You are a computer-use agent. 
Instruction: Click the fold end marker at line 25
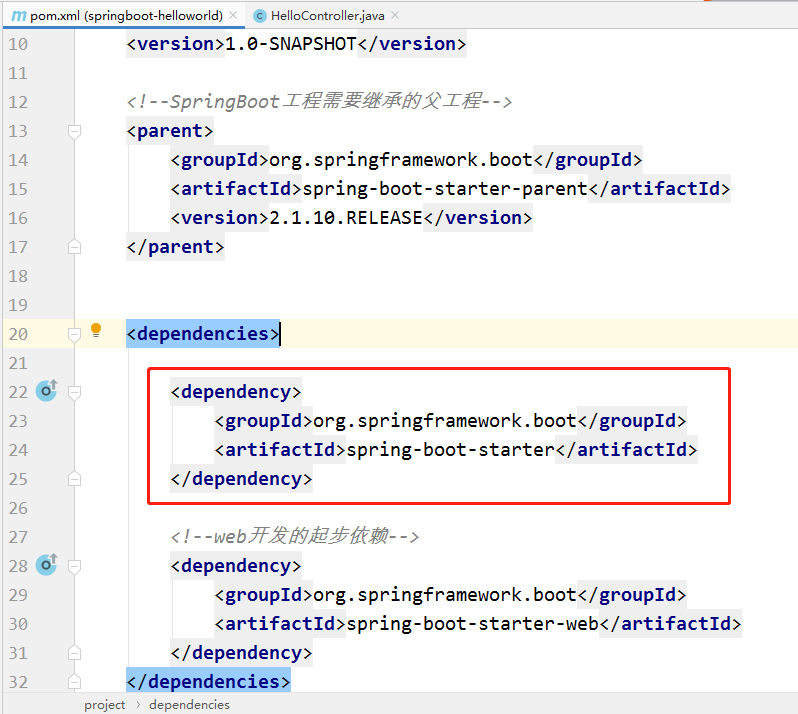pos(74,479)
